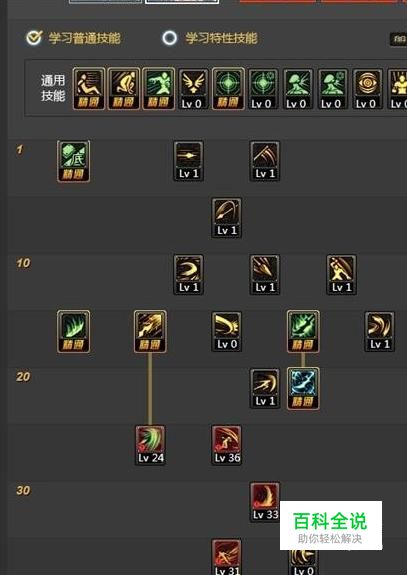Click the green flame mastered skill icon

point(73,332)
